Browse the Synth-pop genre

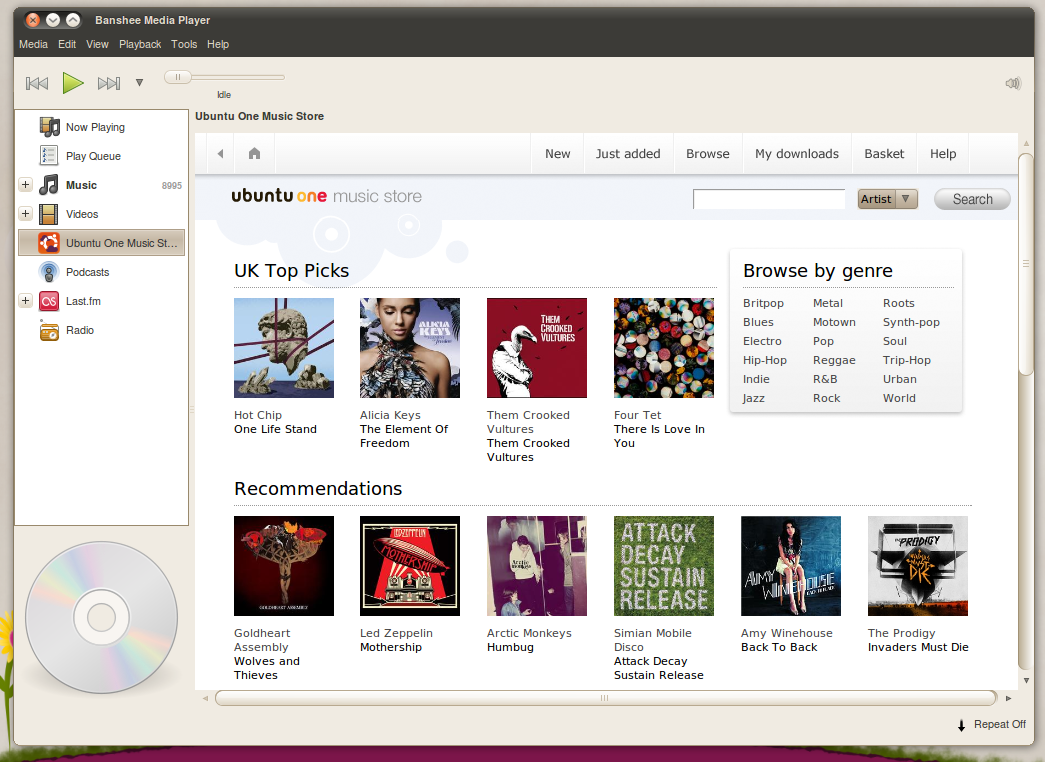[911, 322]
